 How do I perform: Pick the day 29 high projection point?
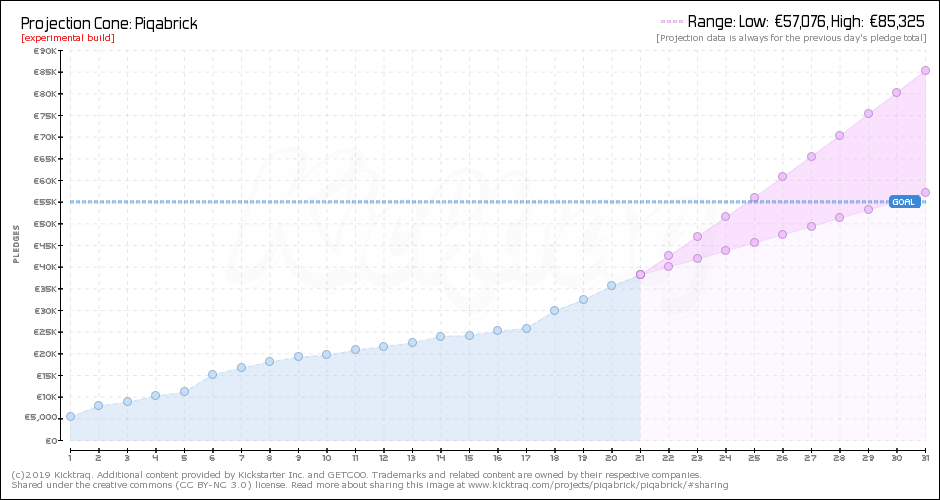(x=868, y=113)
